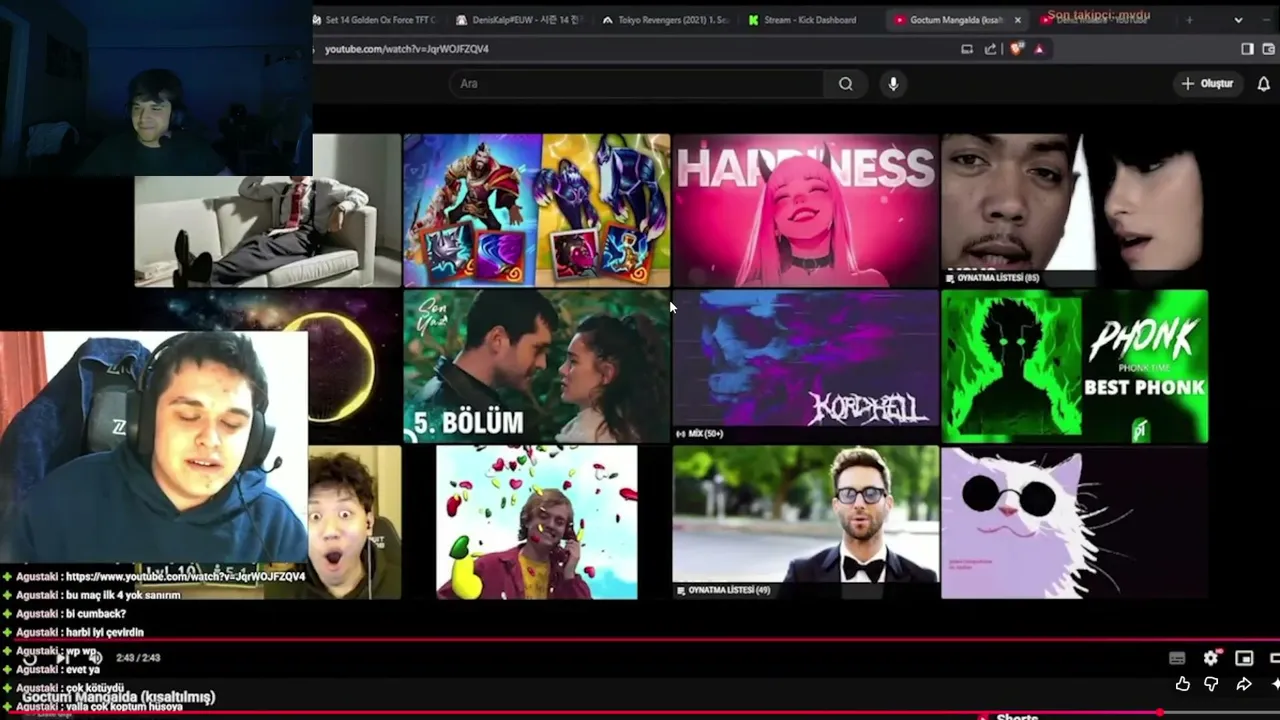Open the white cat with sunglasses thumbnail
The width and height of the screenshot is (1280, 720).
[x=1075, y=522]
